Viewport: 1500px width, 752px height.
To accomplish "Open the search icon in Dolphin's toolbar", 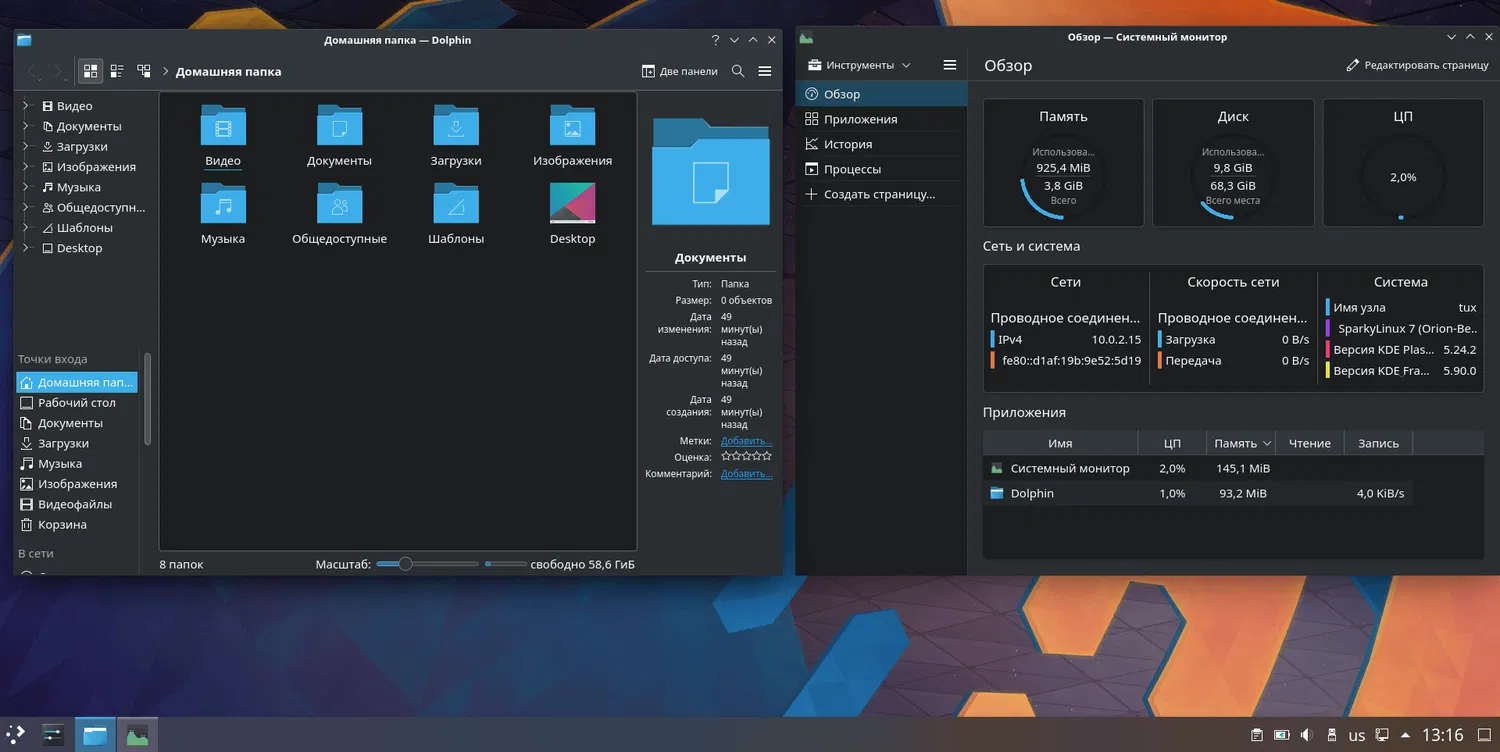I will 738,71.
